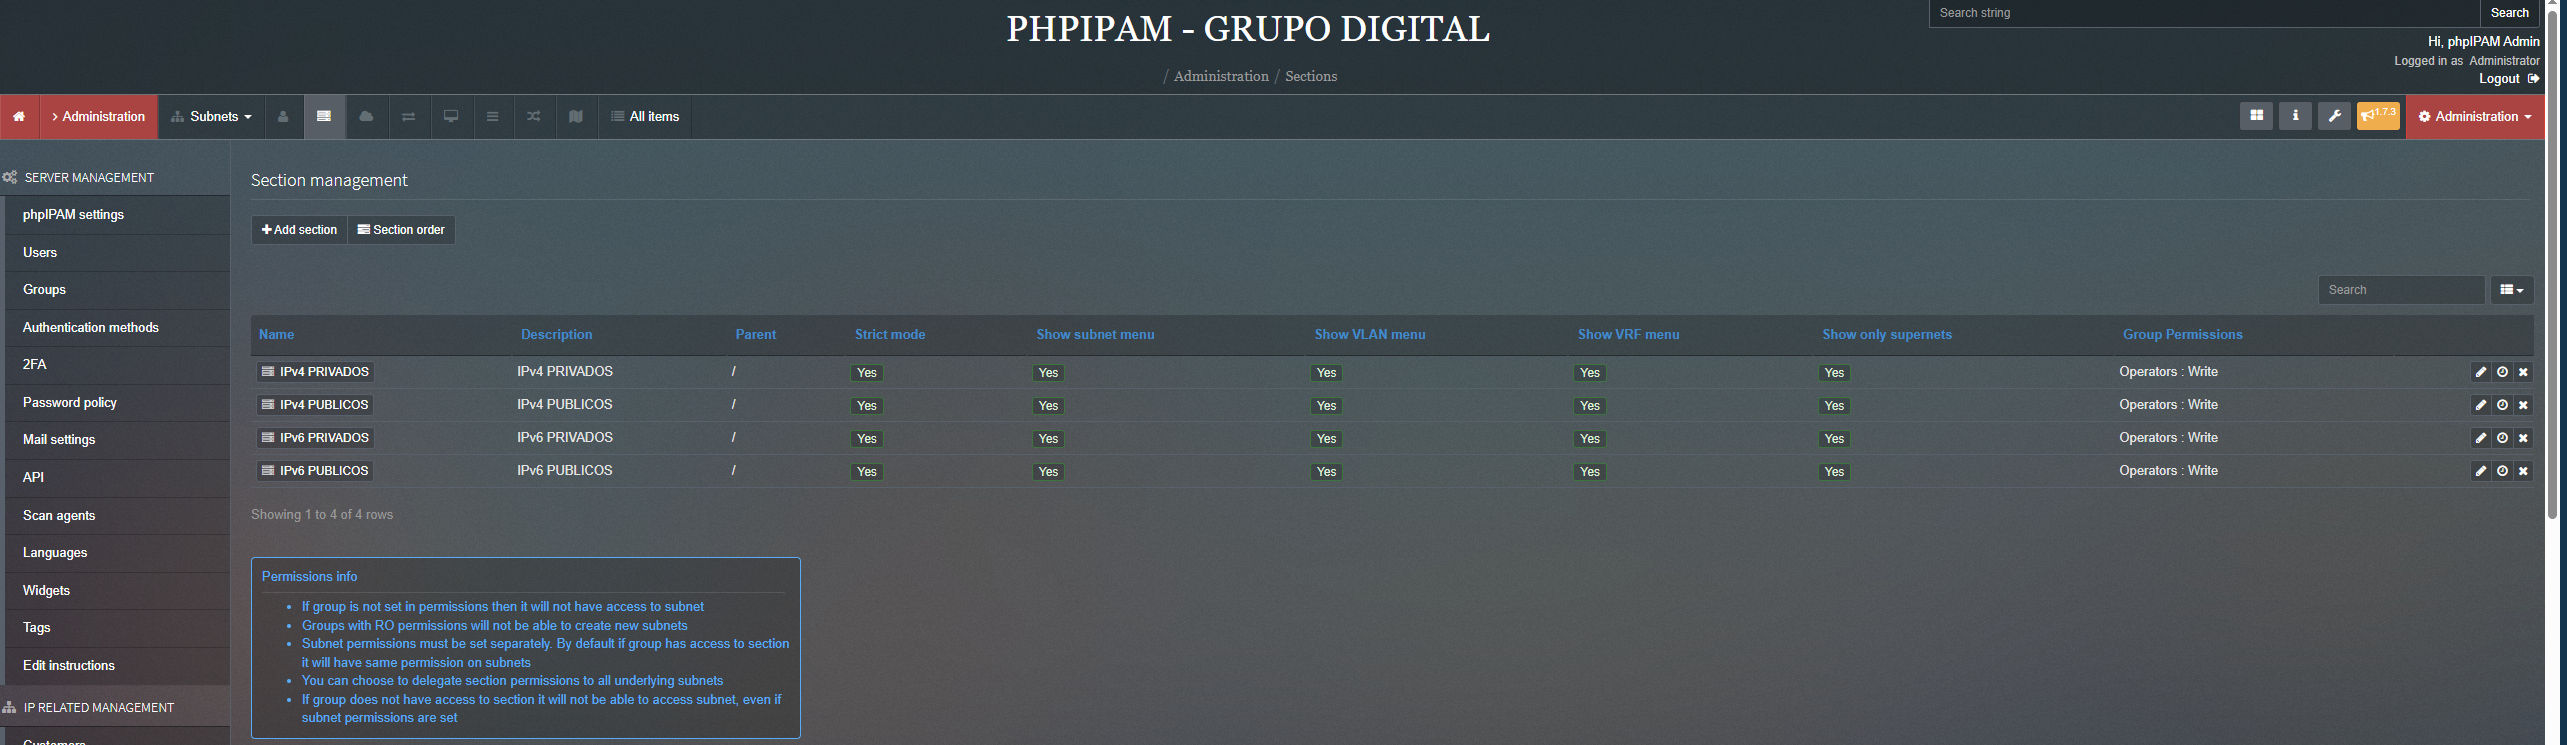Select the highlighted sections server icon
This screenshot has height=745, width=2567.
pyautogui.click(x=324, y=117)
